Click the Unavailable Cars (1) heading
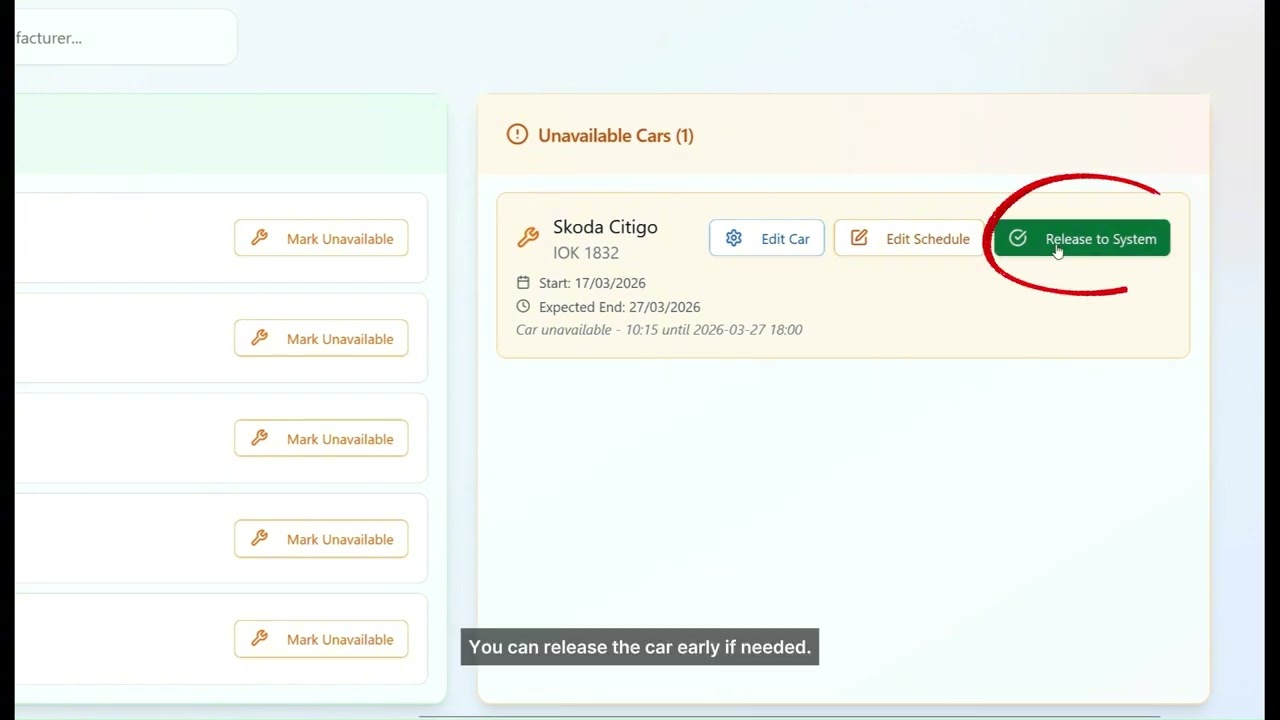 point(616,135)
